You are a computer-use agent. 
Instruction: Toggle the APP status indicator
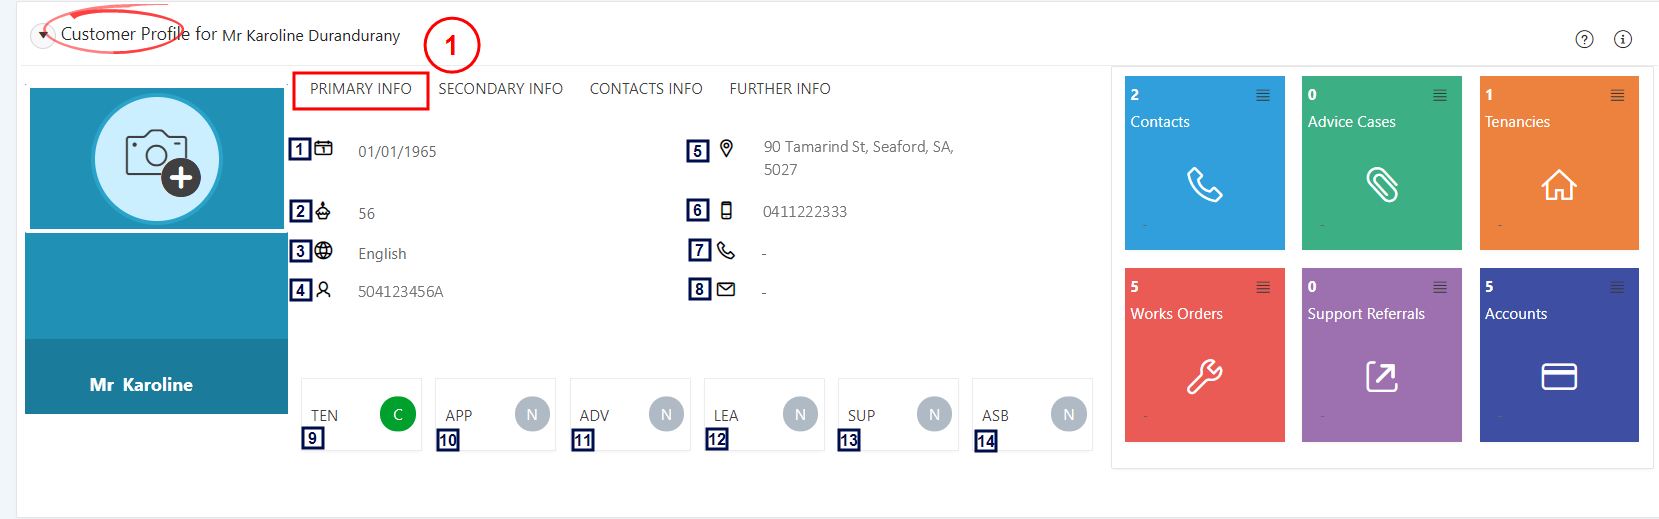532,414
